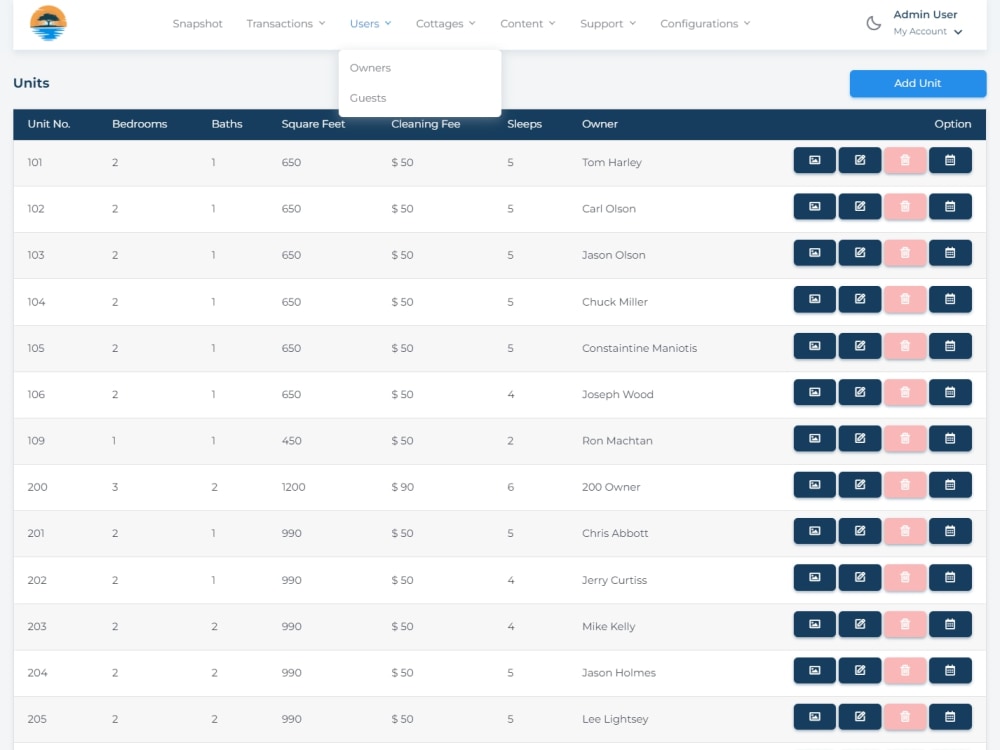Click unit number 109
1000x750 pixels.
point(36,441)
